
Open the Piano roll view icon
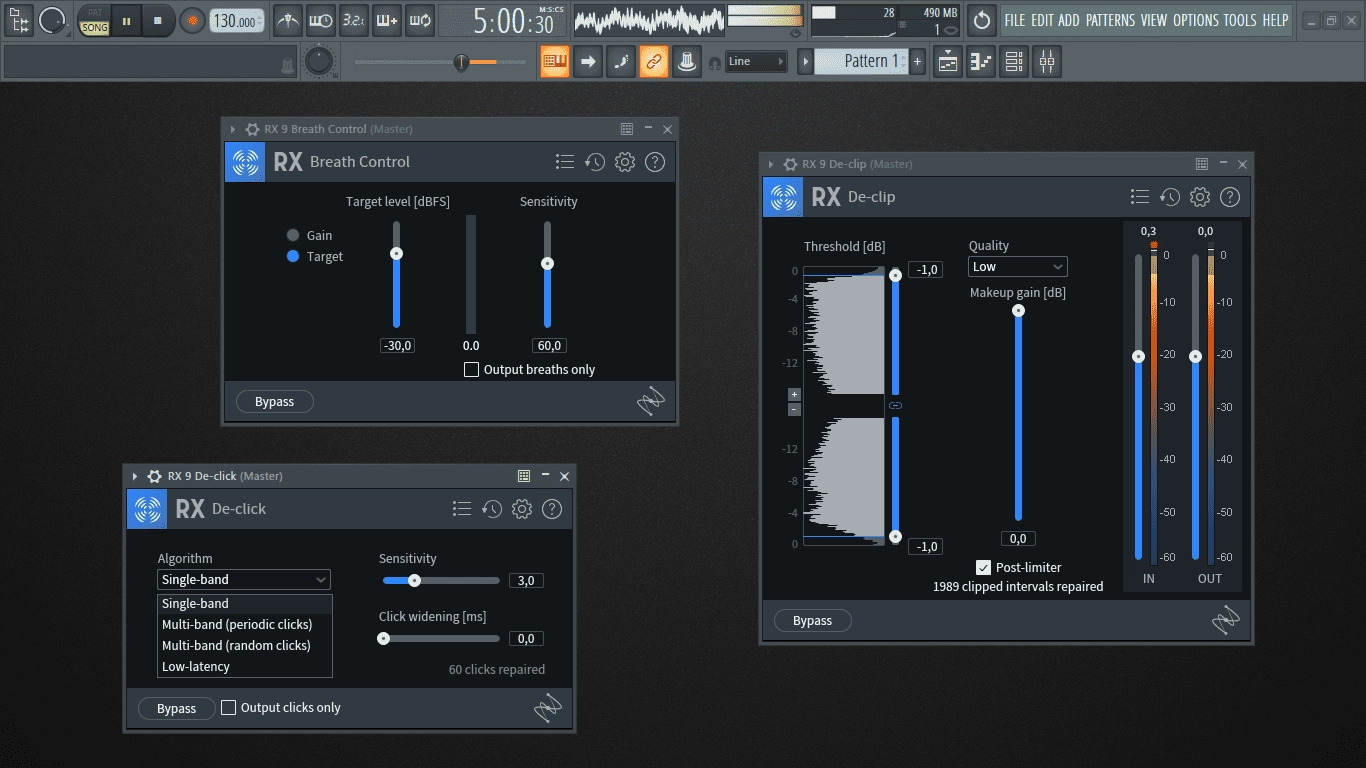click(x=981, y=61)
